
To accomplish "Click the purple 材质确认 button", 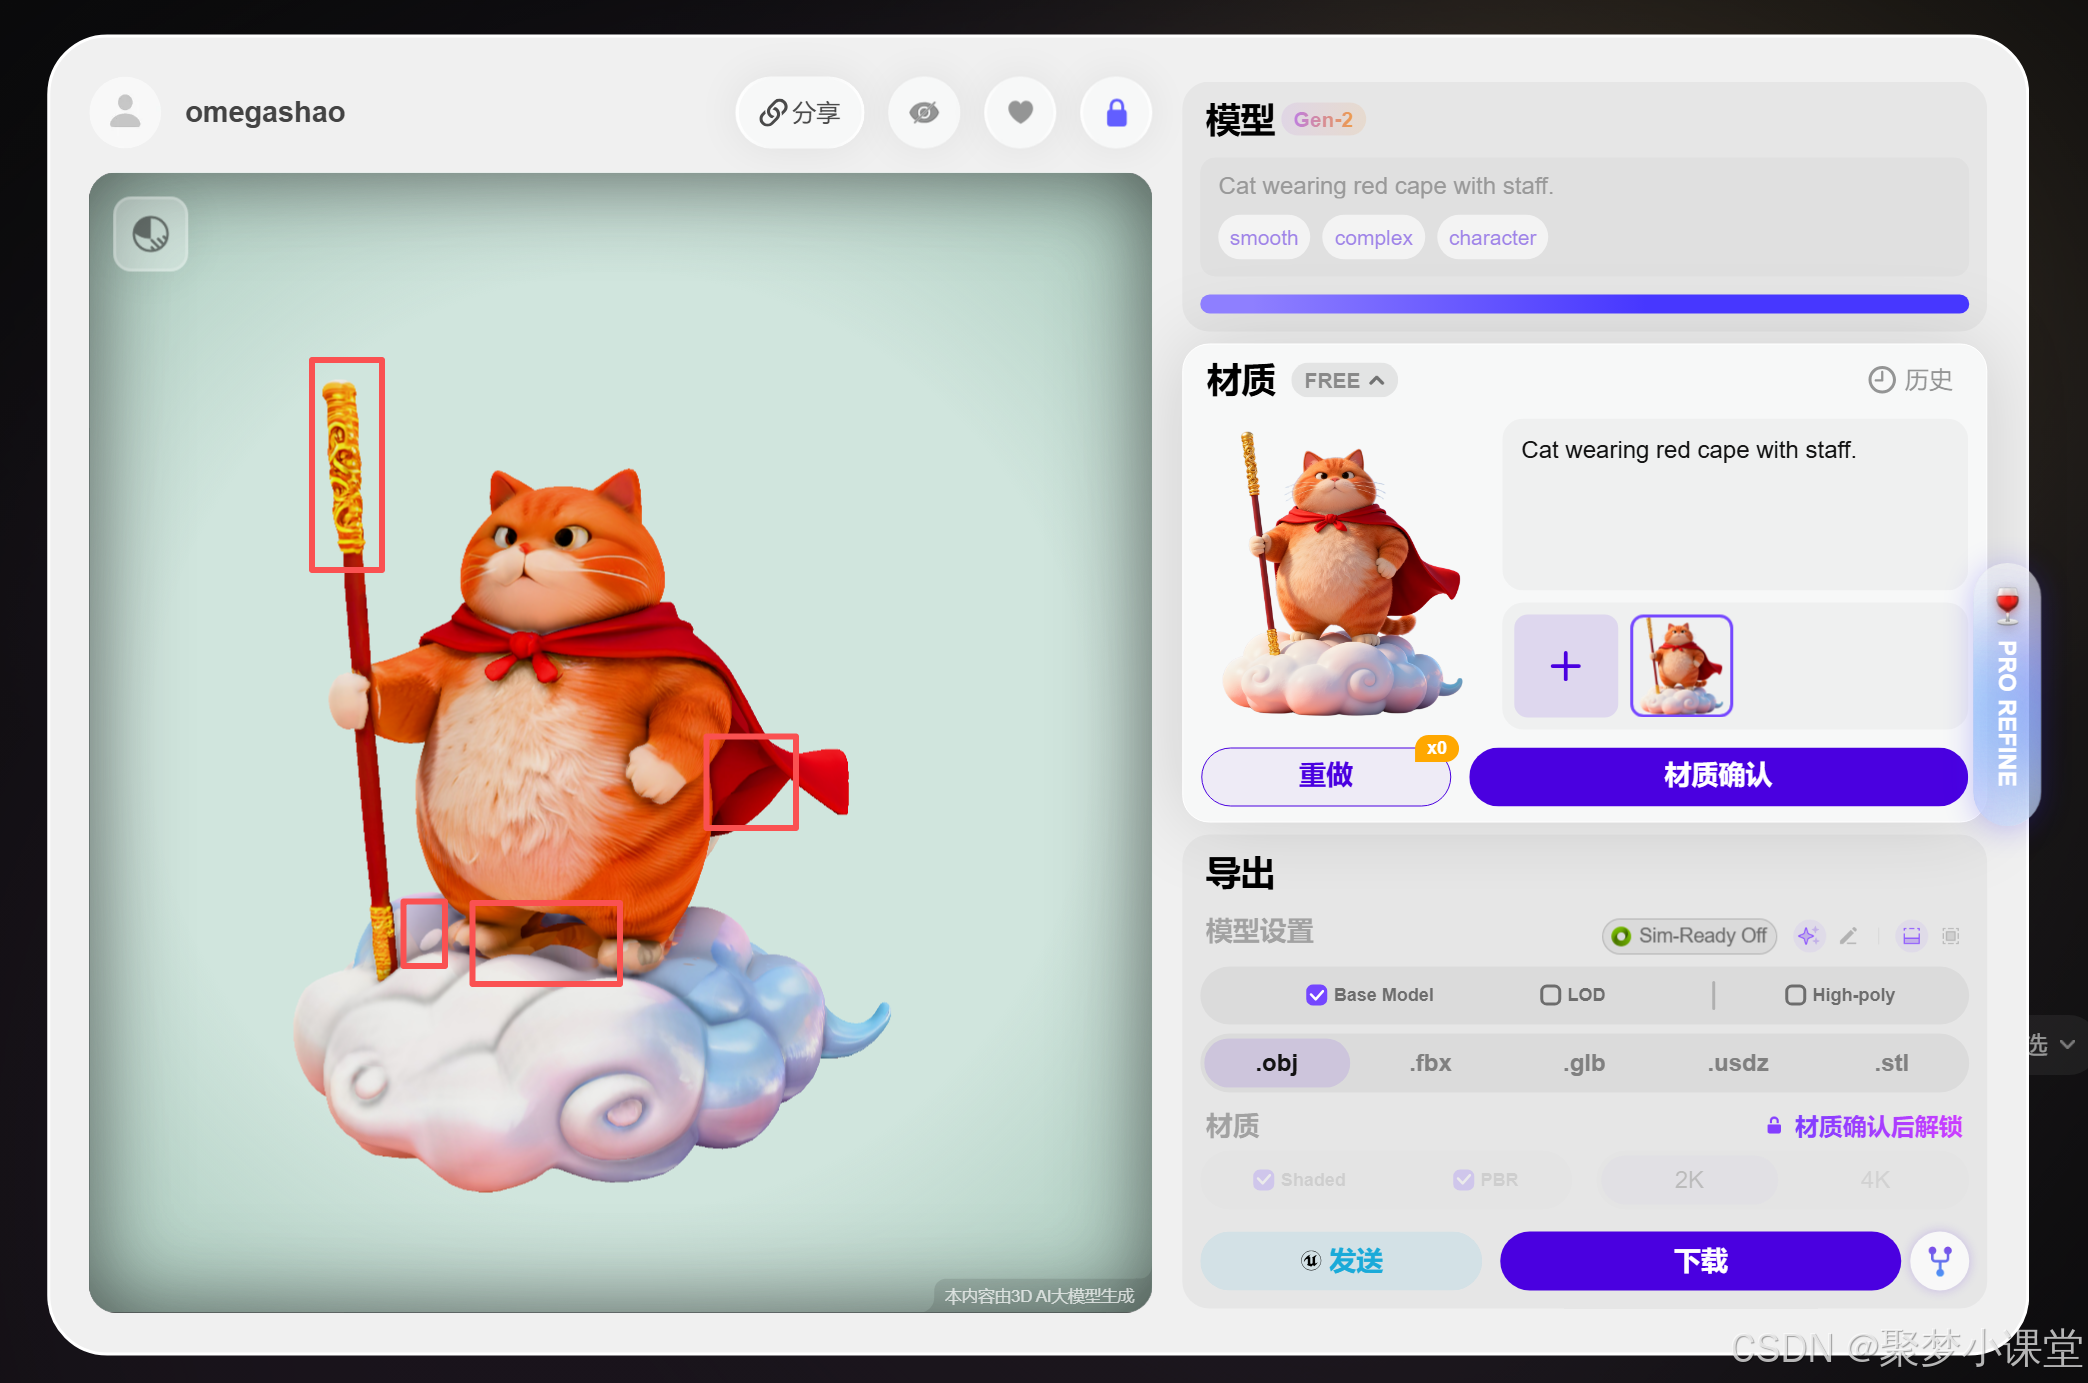I will pyautogui.click(x=1717, y=776).
